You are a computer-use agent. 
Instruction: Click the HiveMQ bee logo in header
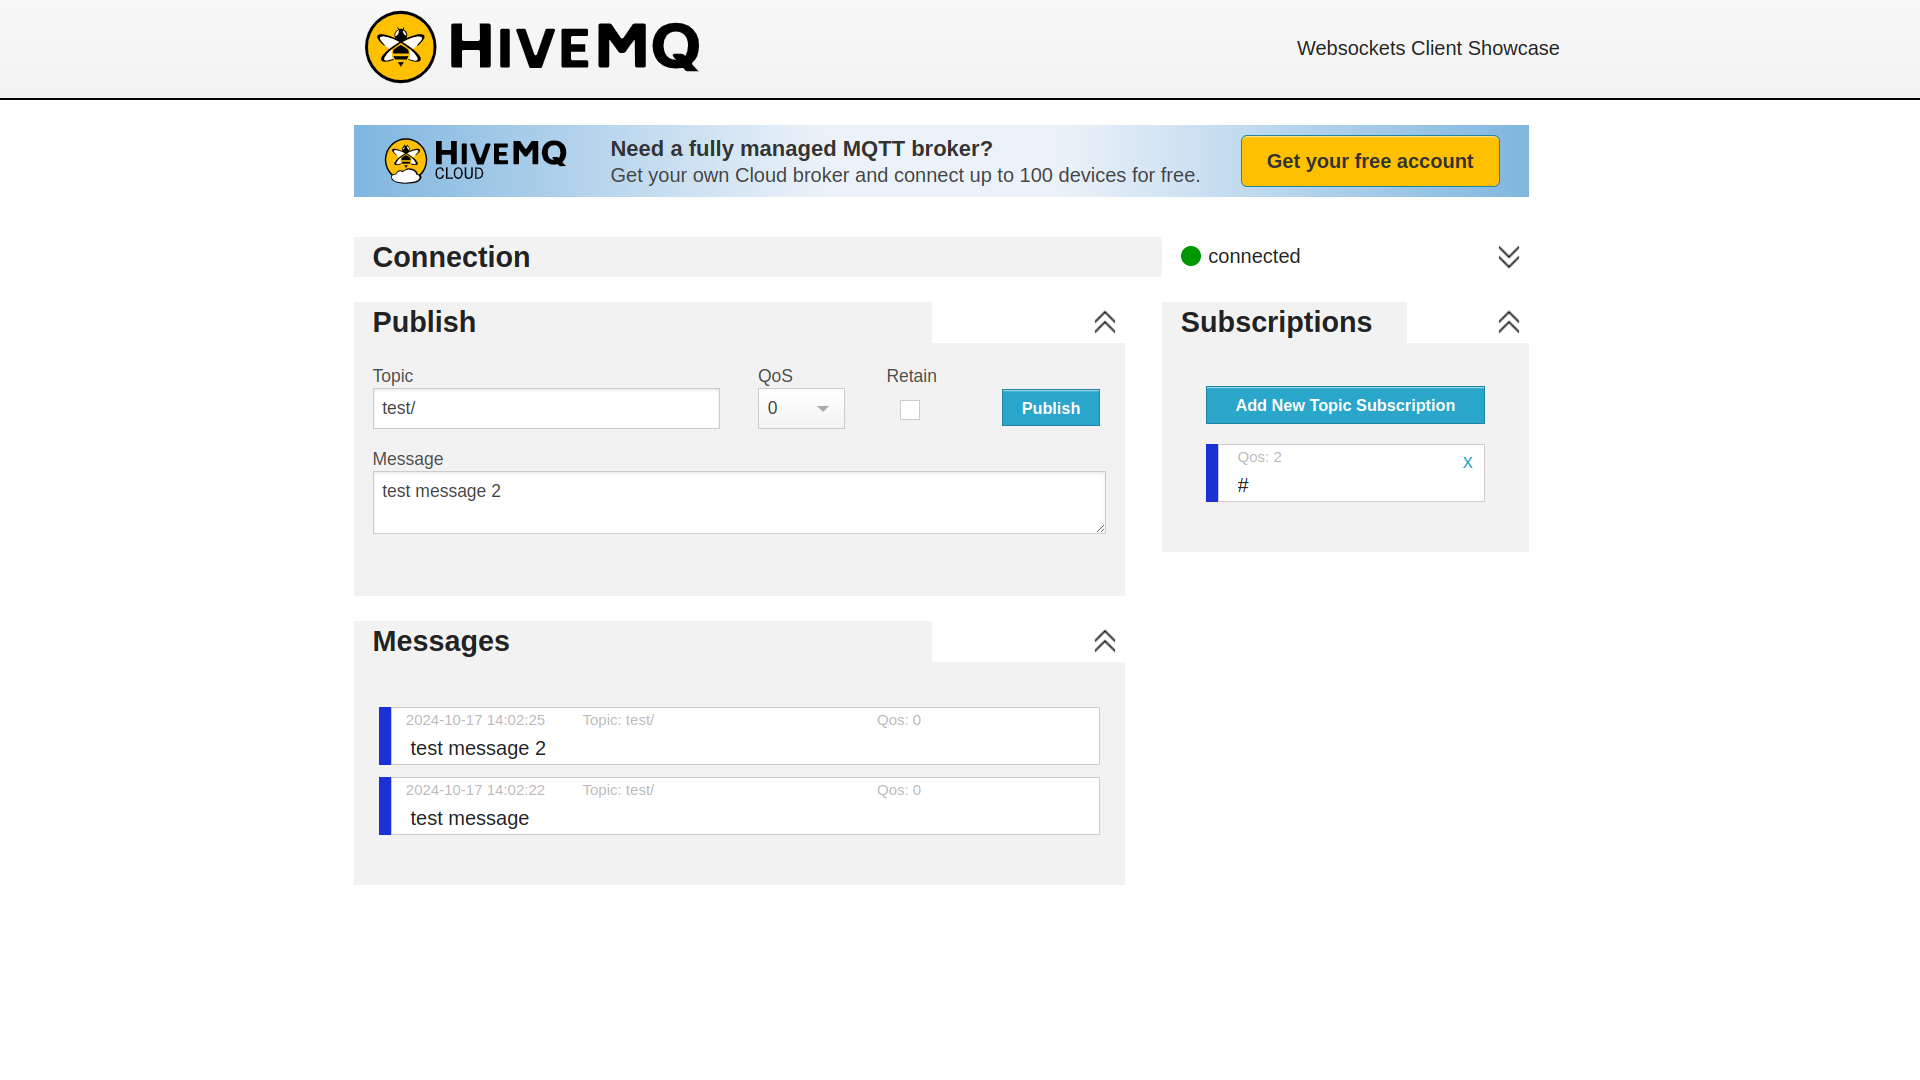click(x=401, y=46)
